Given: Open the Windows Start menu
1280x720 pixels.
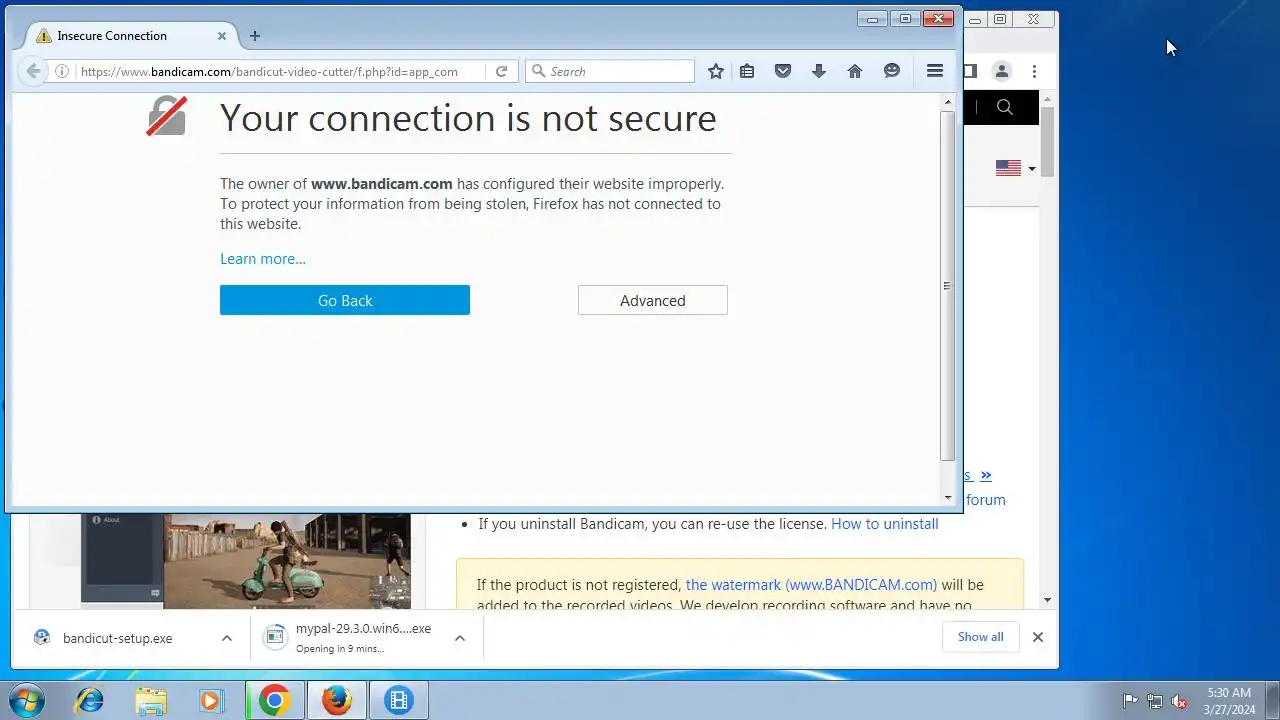Looking at the screenshot, I should pos(27,700).
